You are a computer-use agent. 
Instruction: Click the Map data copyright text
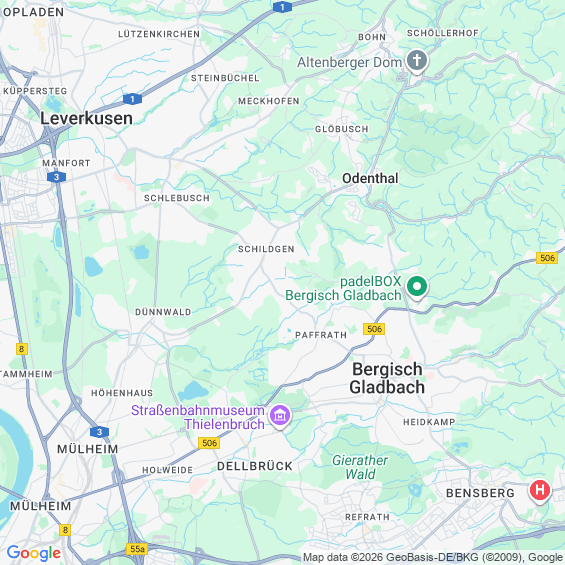click(433, 558)
